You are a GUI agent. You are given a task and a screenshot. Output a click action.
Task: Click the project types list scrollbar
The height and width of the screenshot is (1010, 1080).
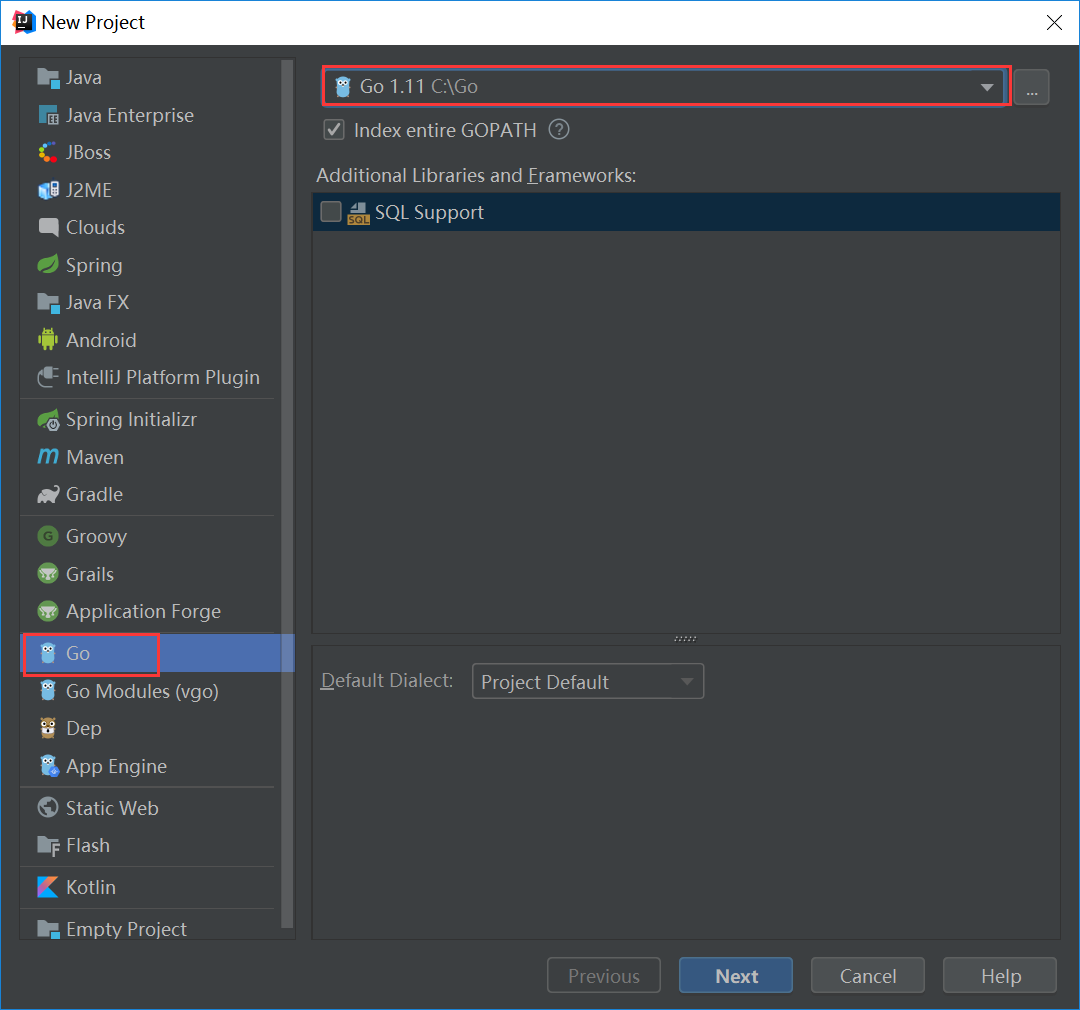tap(288, 493)
